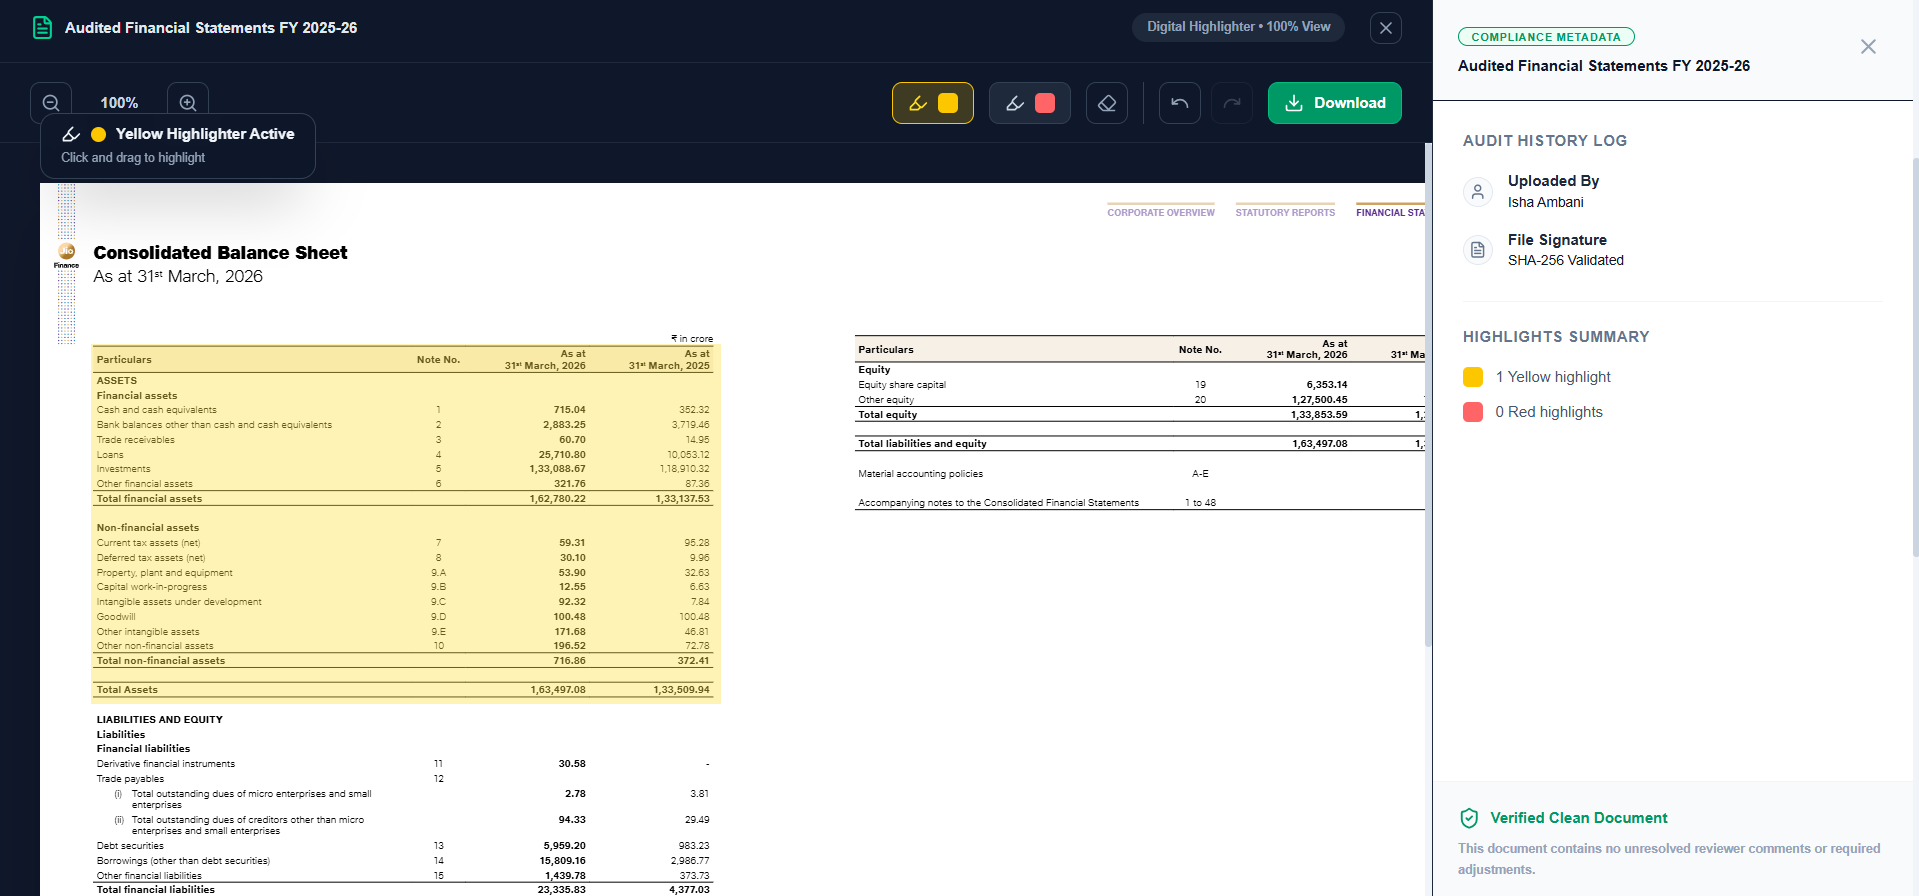1919x896 pixels.
Task: Click the Goodwill row label
Action: click(x=116, y=617)
